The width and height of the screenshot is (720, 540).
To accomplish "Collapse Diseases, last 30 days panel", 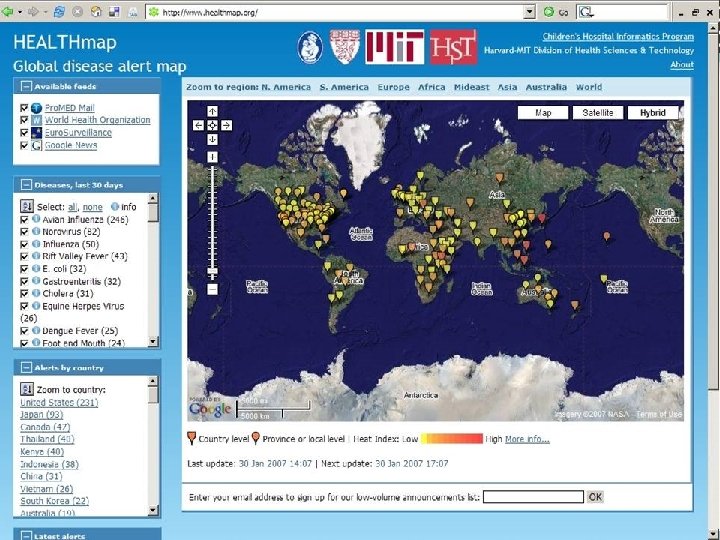I will (x=27, y=185).
